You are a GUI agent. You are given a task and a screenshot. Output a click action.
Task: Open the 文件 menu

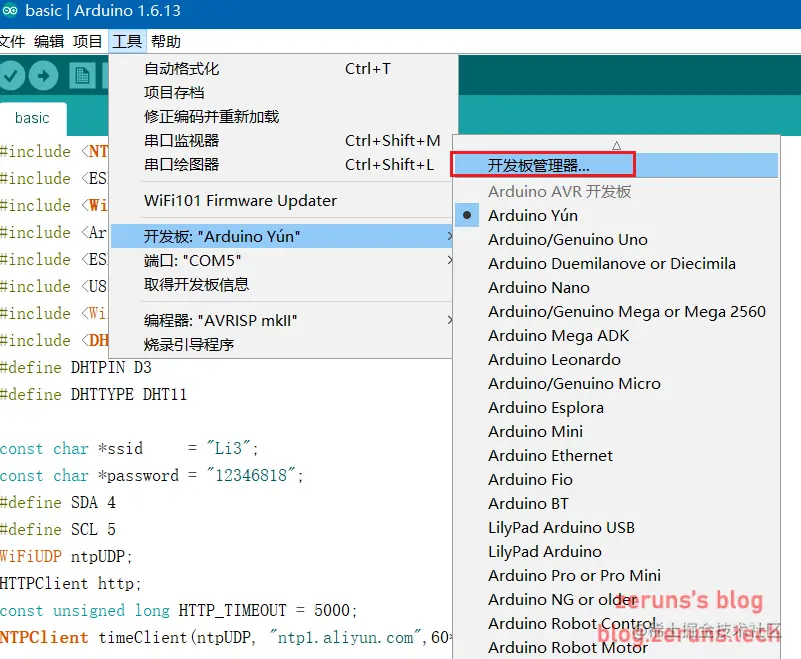tap(12, 41)
